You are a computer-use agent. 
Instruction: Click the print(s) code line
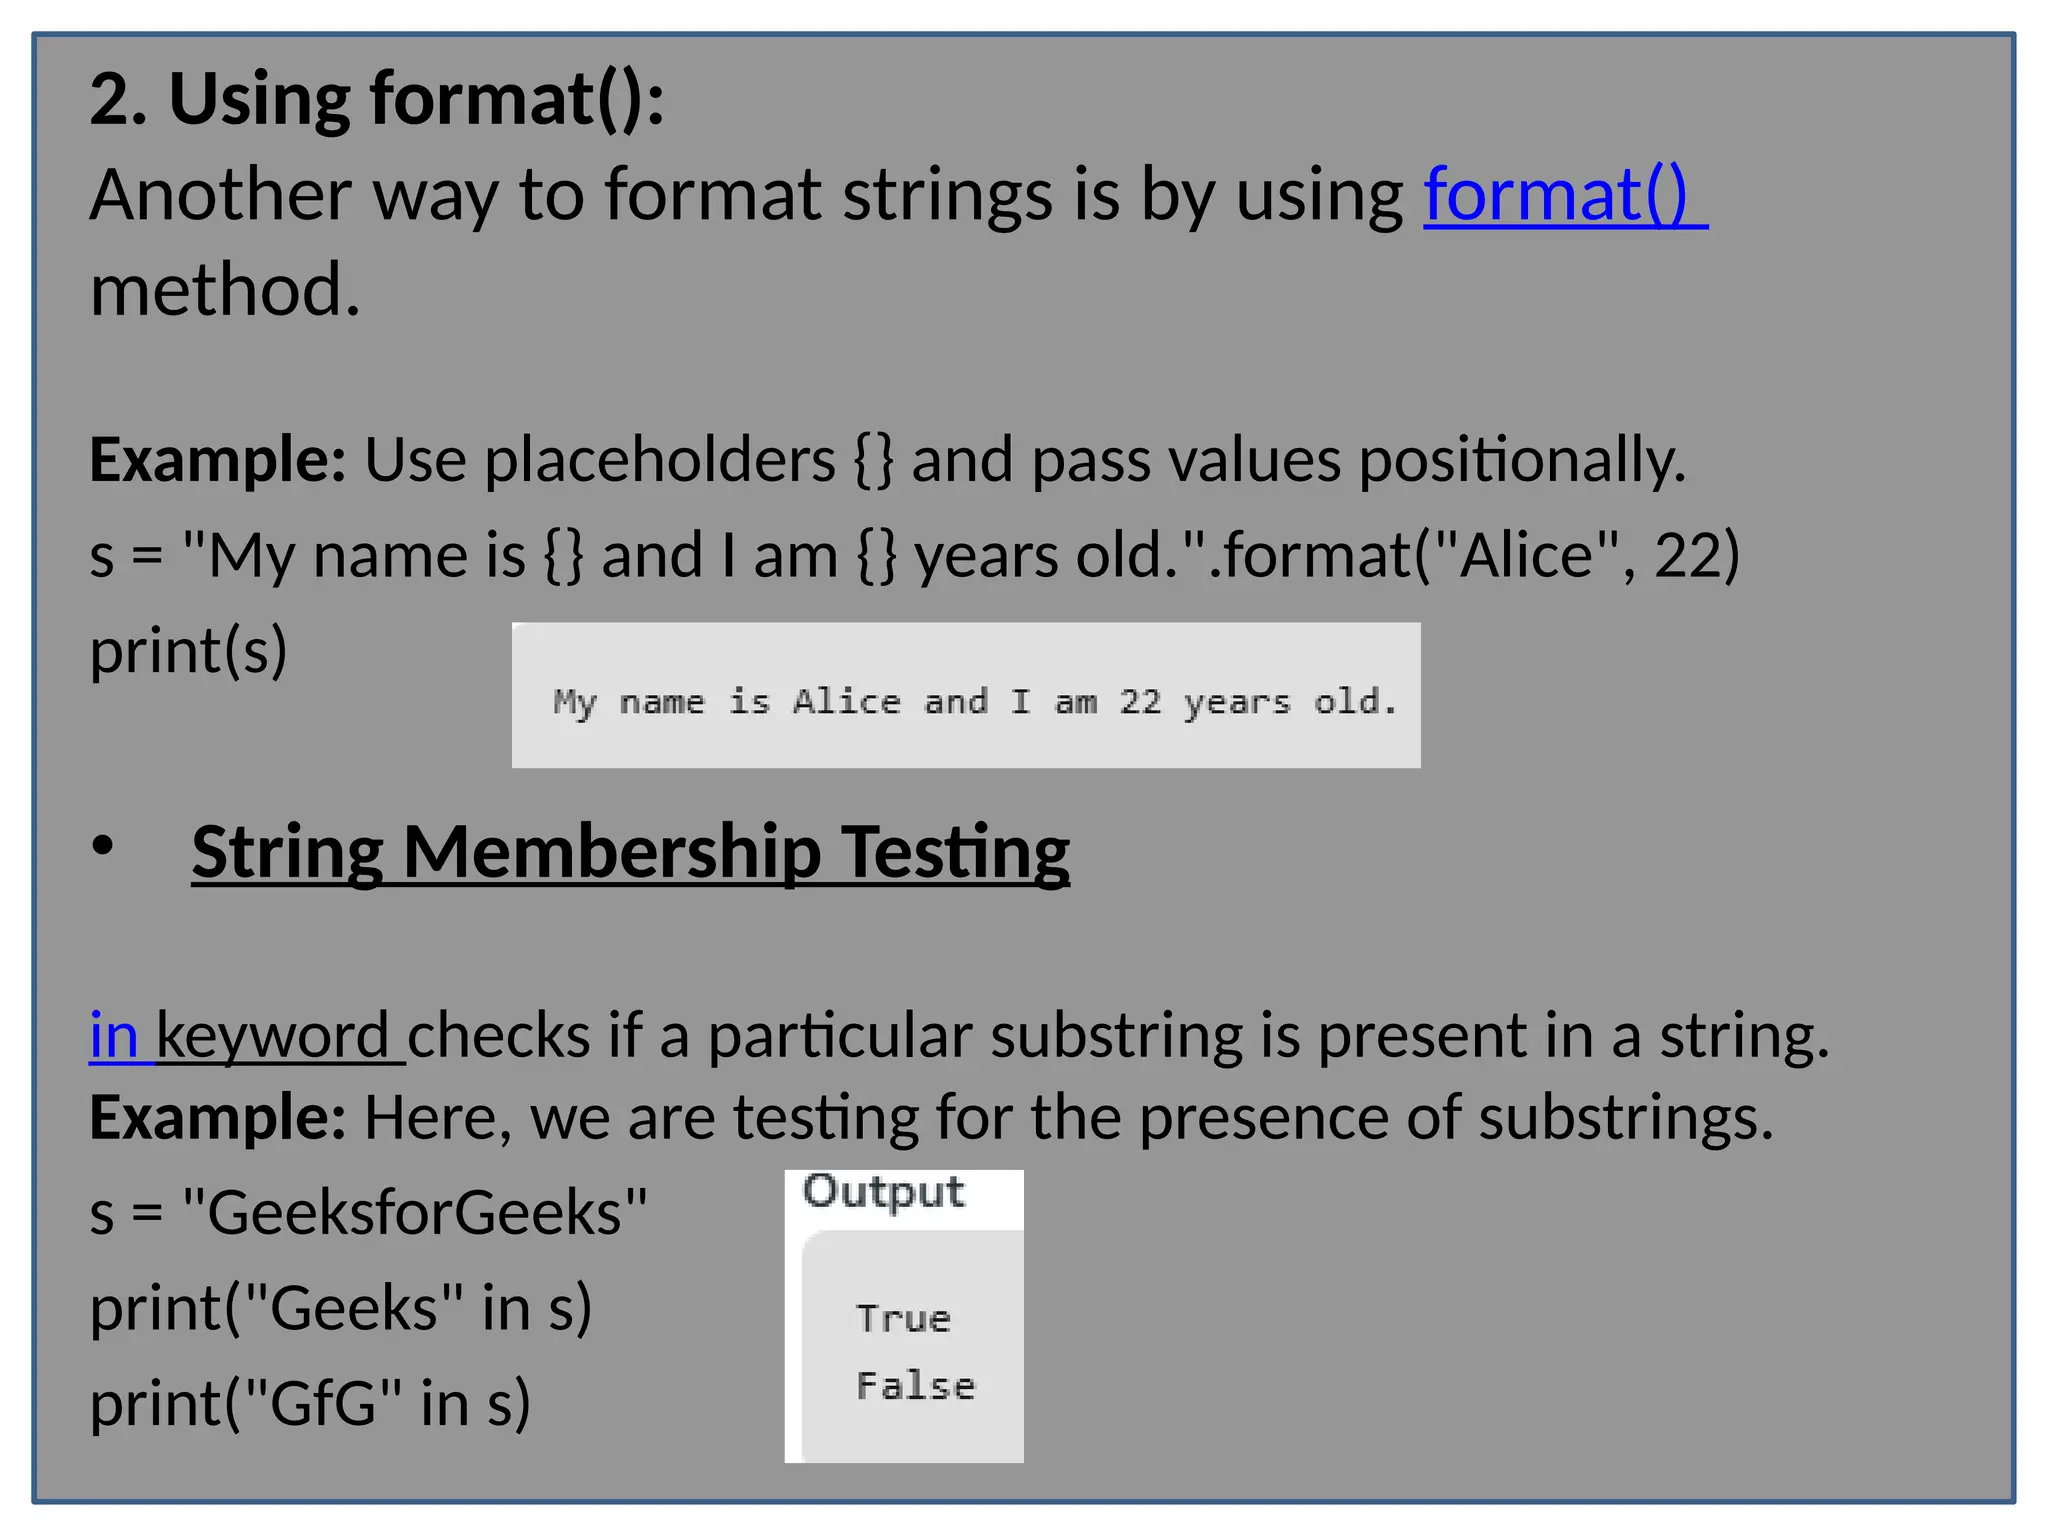[x=188, y=651]
